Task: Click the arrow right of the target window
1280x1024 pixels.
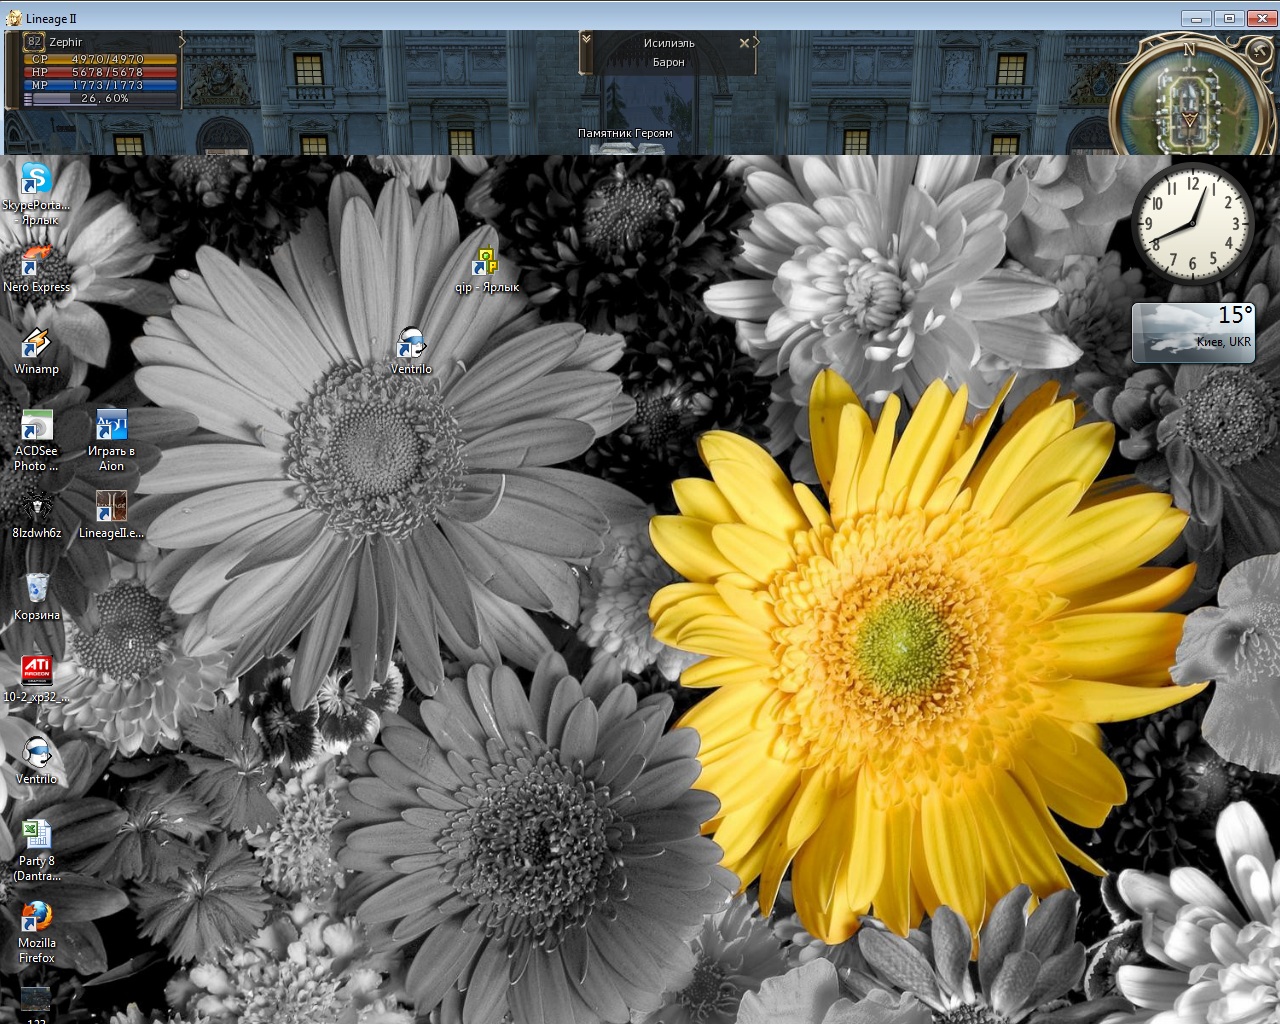Action: [756, 42]
